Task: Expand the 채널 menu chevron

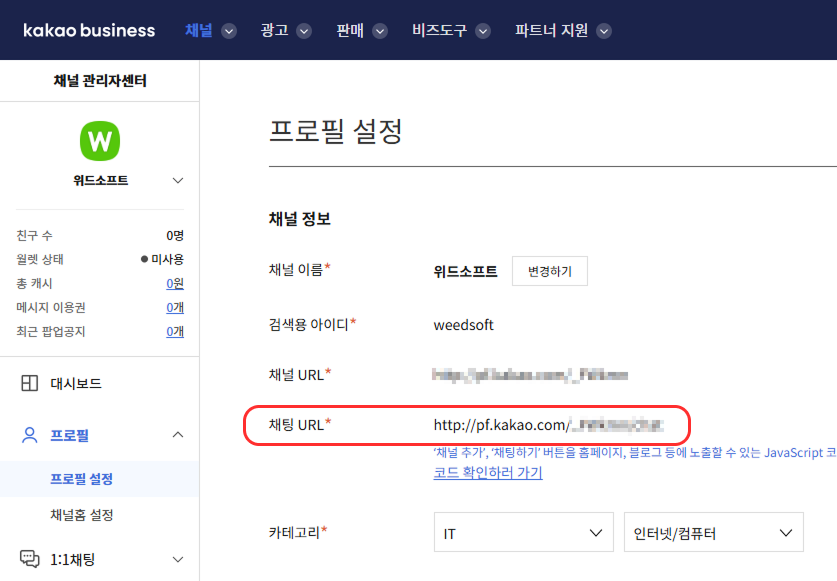Action: 229,32
